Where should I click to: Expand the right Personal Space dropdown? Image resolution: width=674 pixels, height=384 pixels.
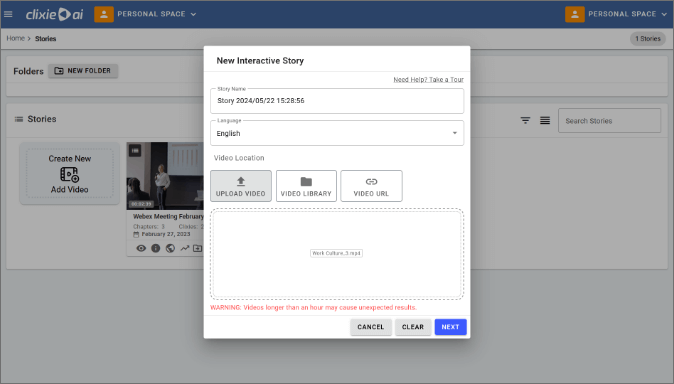pyautogui.click(x=664, y=14)
